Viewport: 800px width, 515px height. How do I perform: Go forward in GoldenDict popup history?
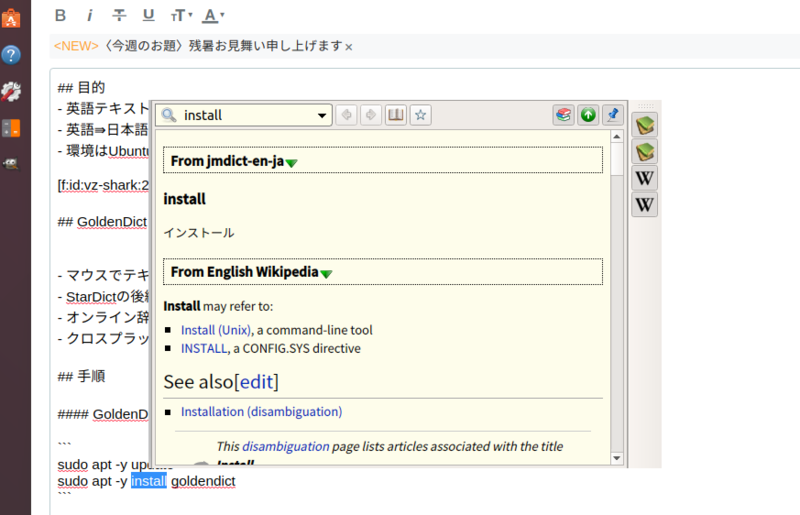[x=371, y=115]
